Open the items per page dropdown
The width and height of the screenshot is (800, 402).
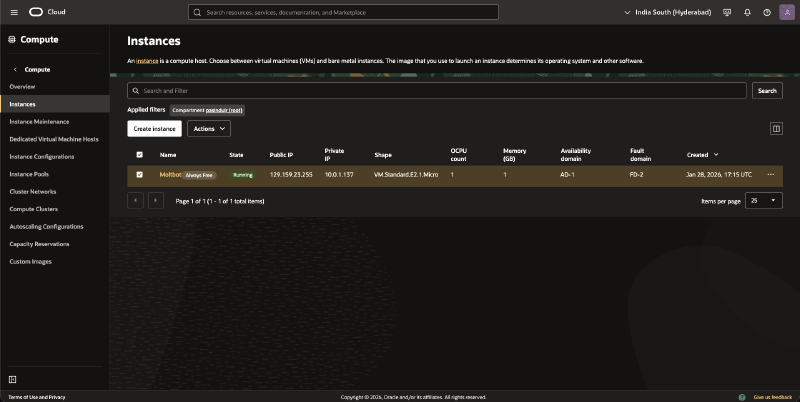tap(764, 200)
